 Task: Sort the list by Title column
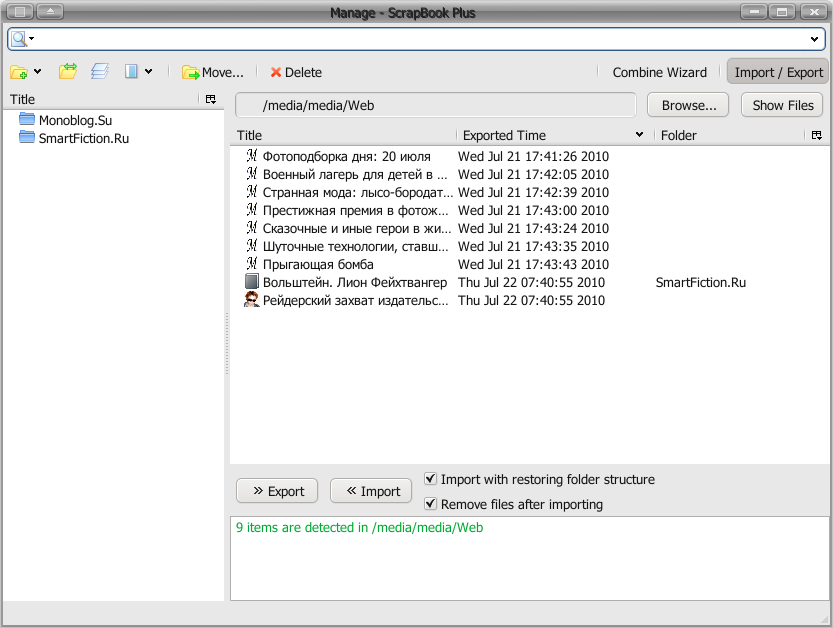[345, 135]
